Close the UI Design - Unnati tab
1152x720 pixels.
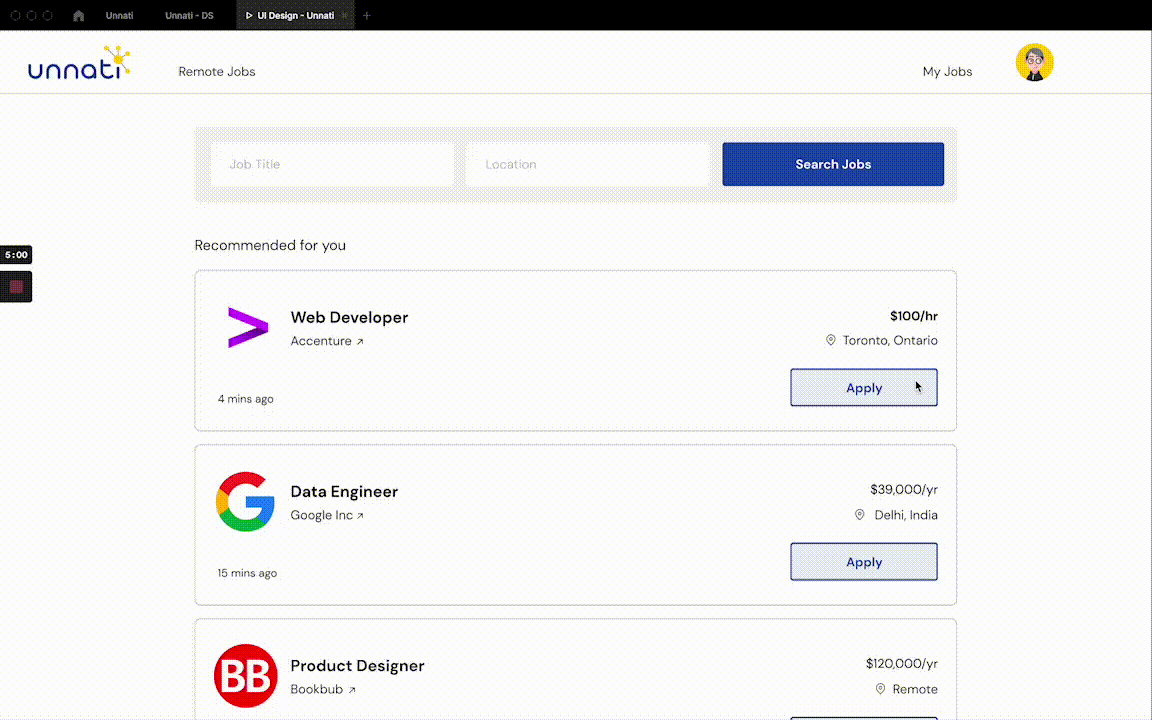click(344, 15)
